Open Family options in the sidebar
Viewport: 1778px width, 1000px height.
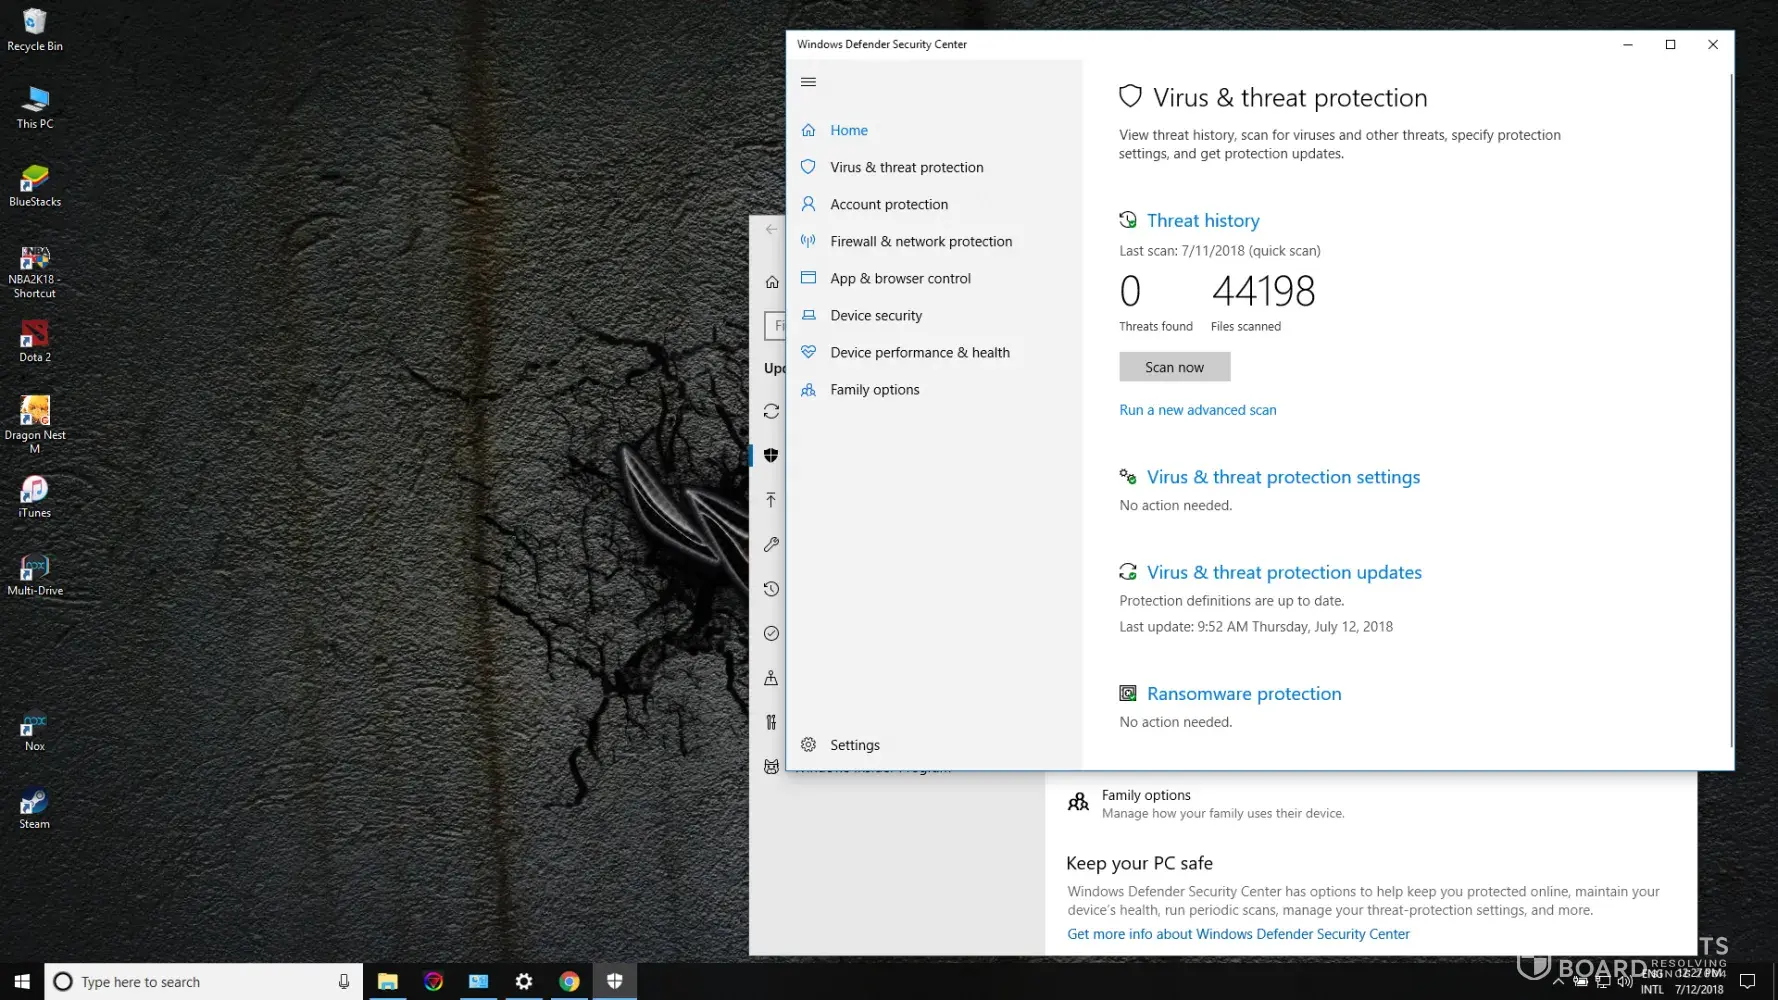(x=874, y=389)
